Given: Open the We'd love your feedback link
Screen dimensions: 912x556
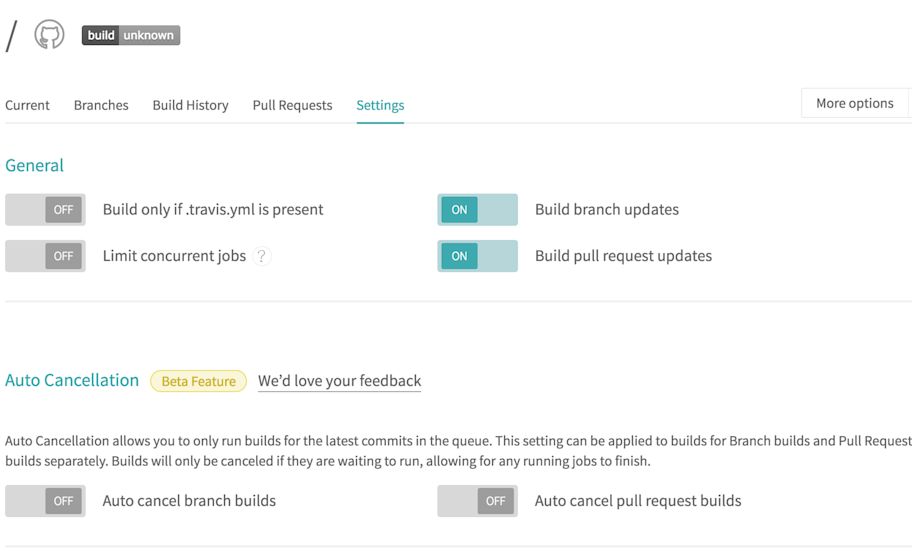Looking at the screenshot, I should (x=339, y=381).
